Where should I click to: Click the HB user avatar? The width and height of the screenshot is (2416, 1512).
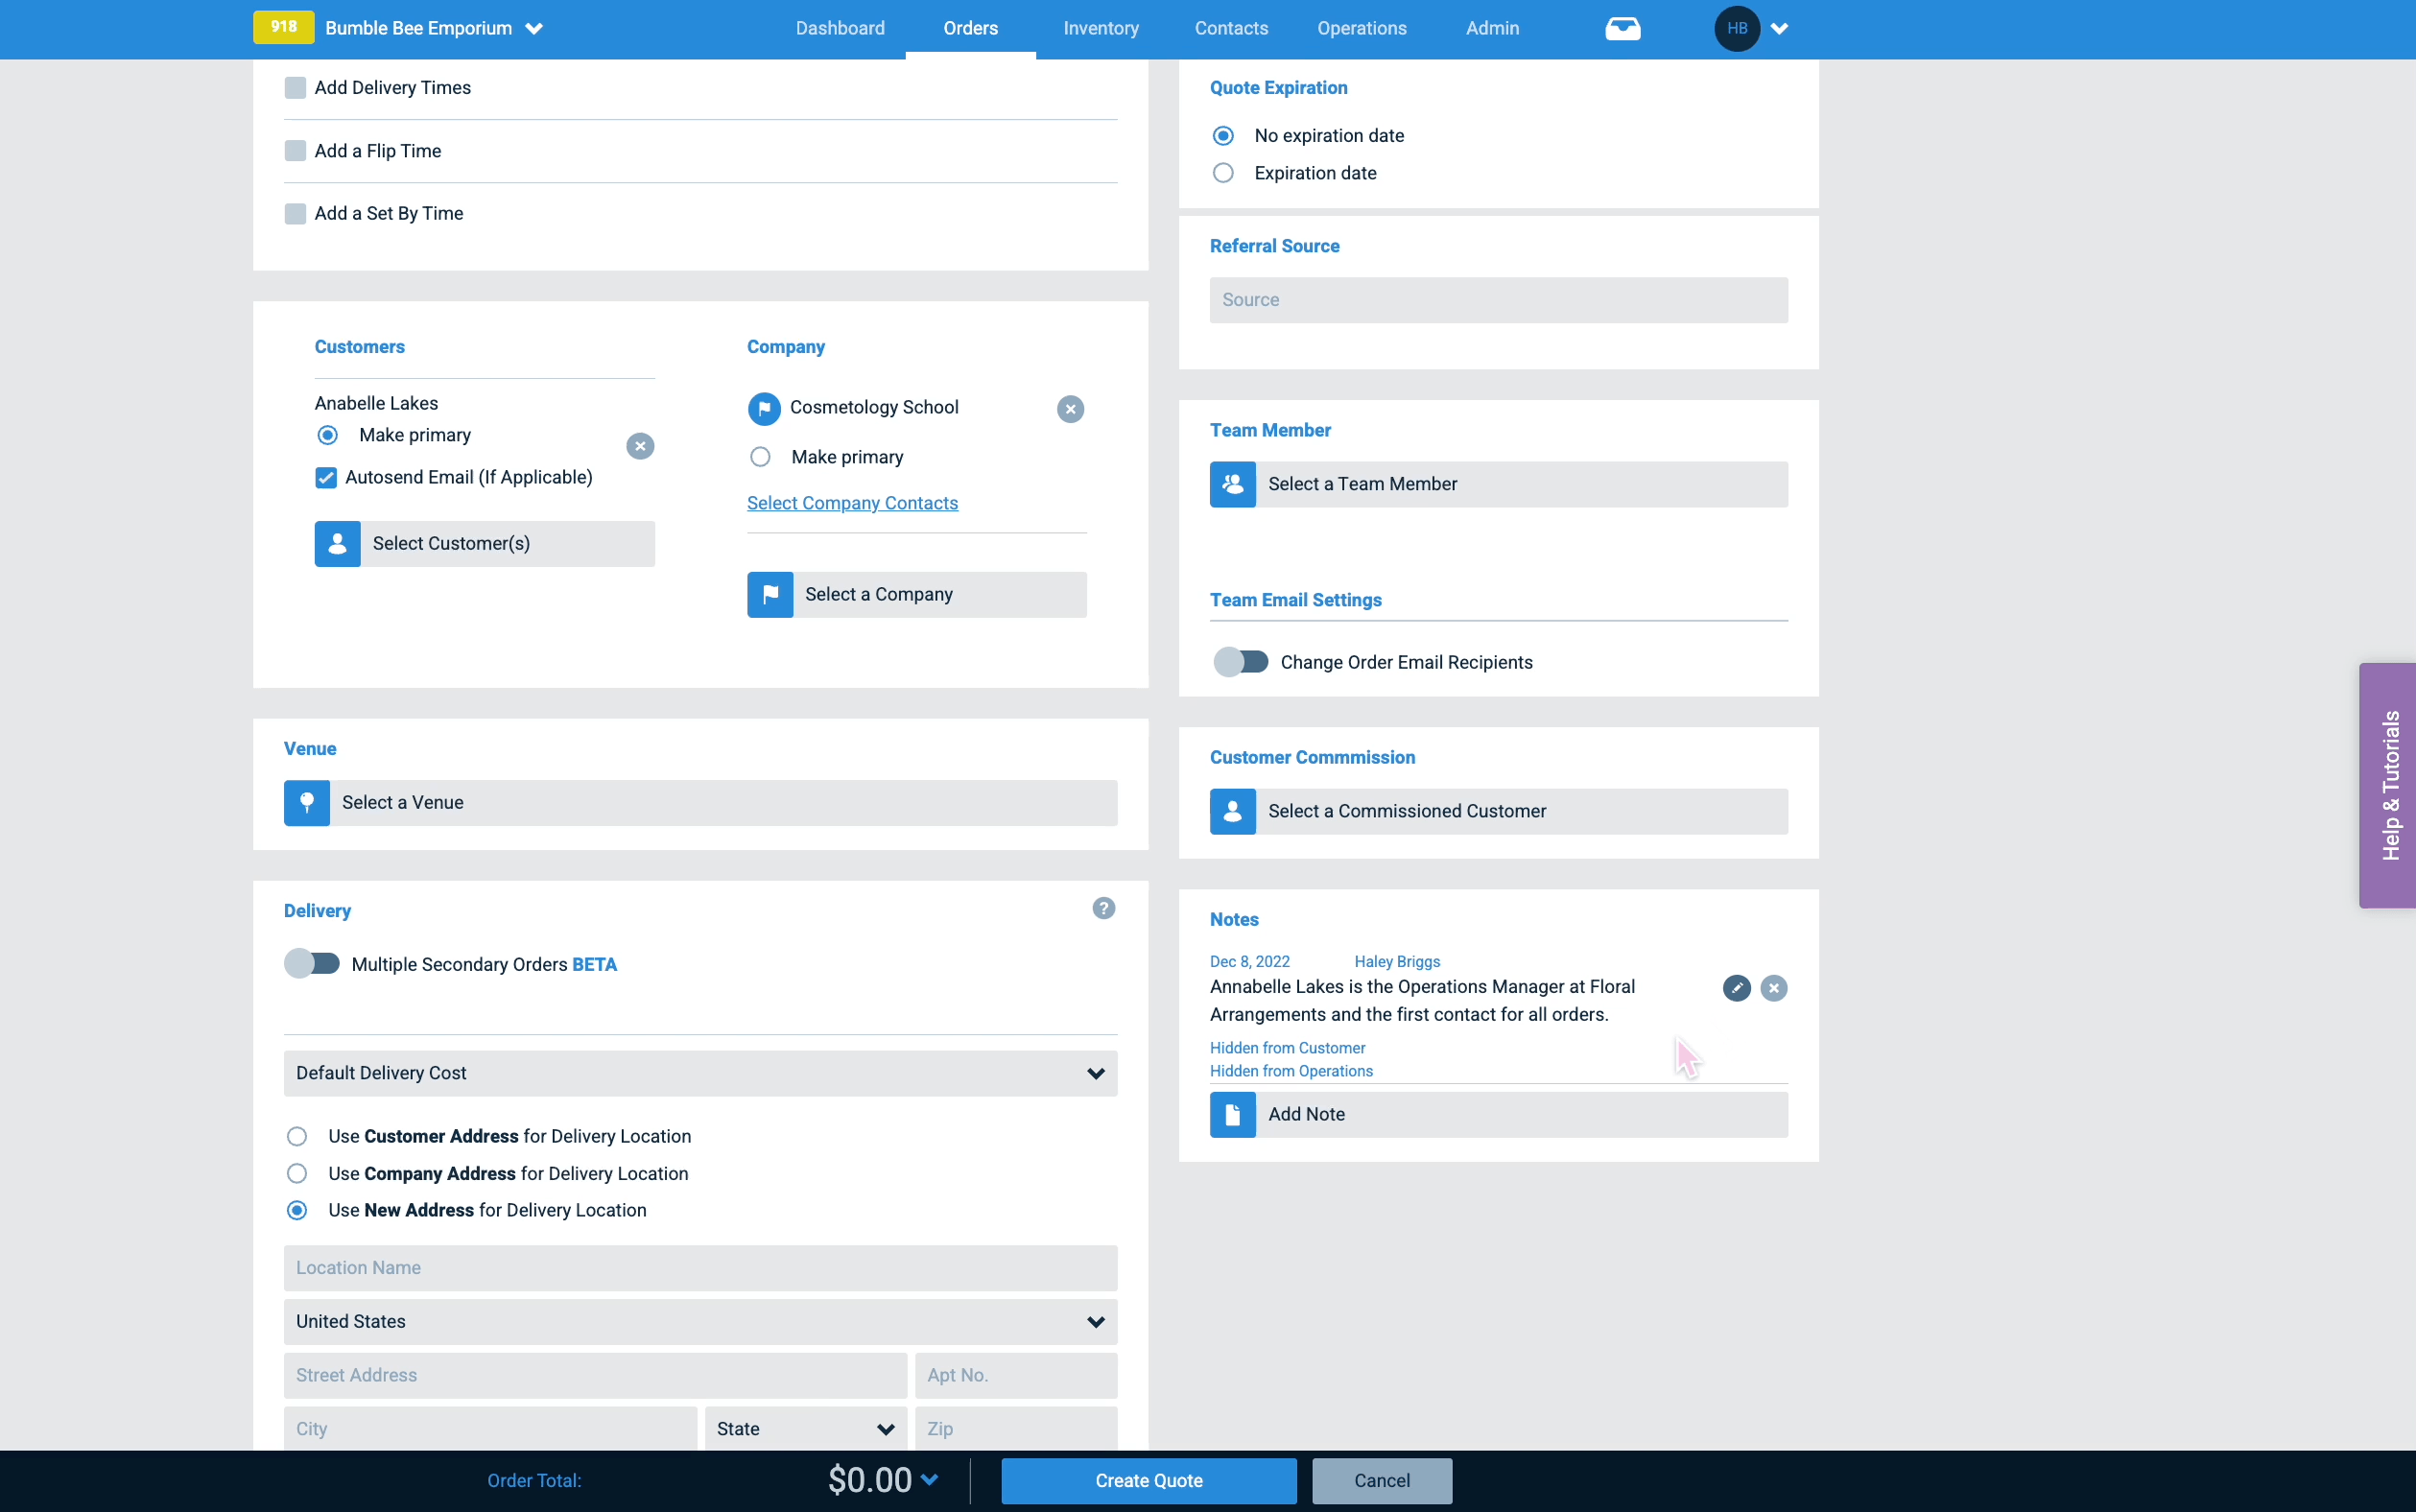[1737, 29]
